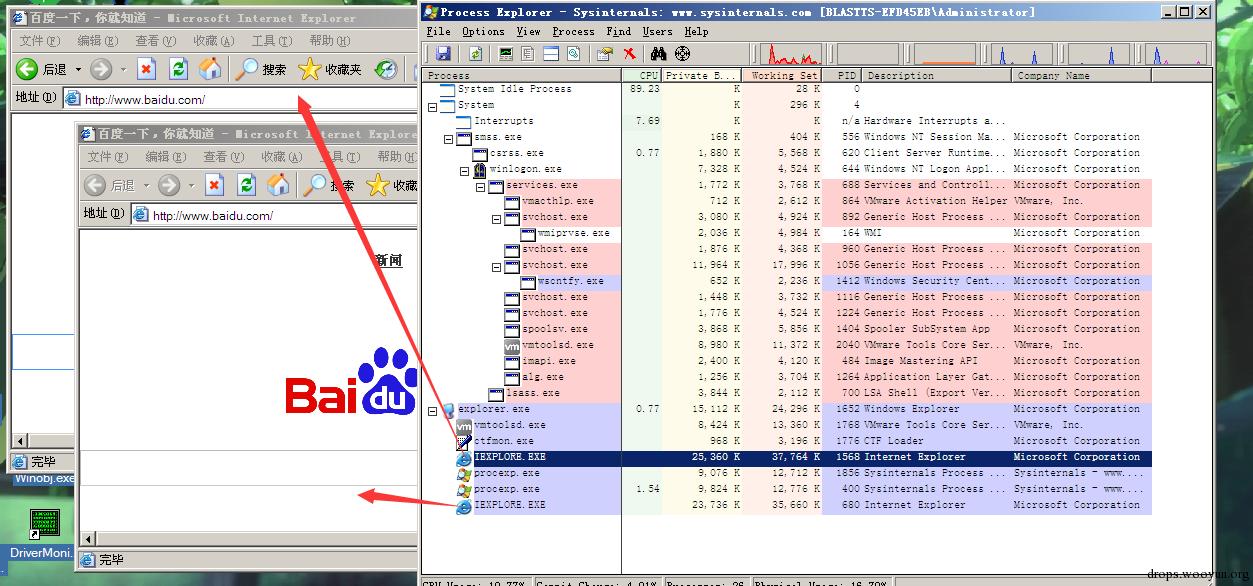Image resolution: width=1253 pixels, height=586 pixels.
Task: Open the Find menu in Process Explorer
Action: coord(619,31)
